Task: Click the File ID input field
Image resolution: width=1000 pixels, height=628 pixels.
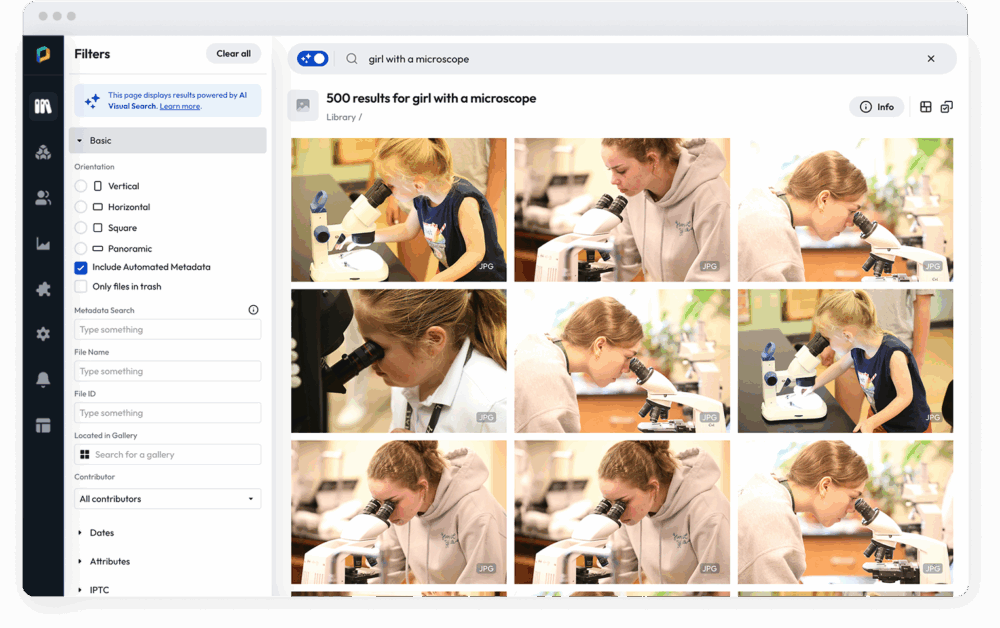Action: (168, 413)
